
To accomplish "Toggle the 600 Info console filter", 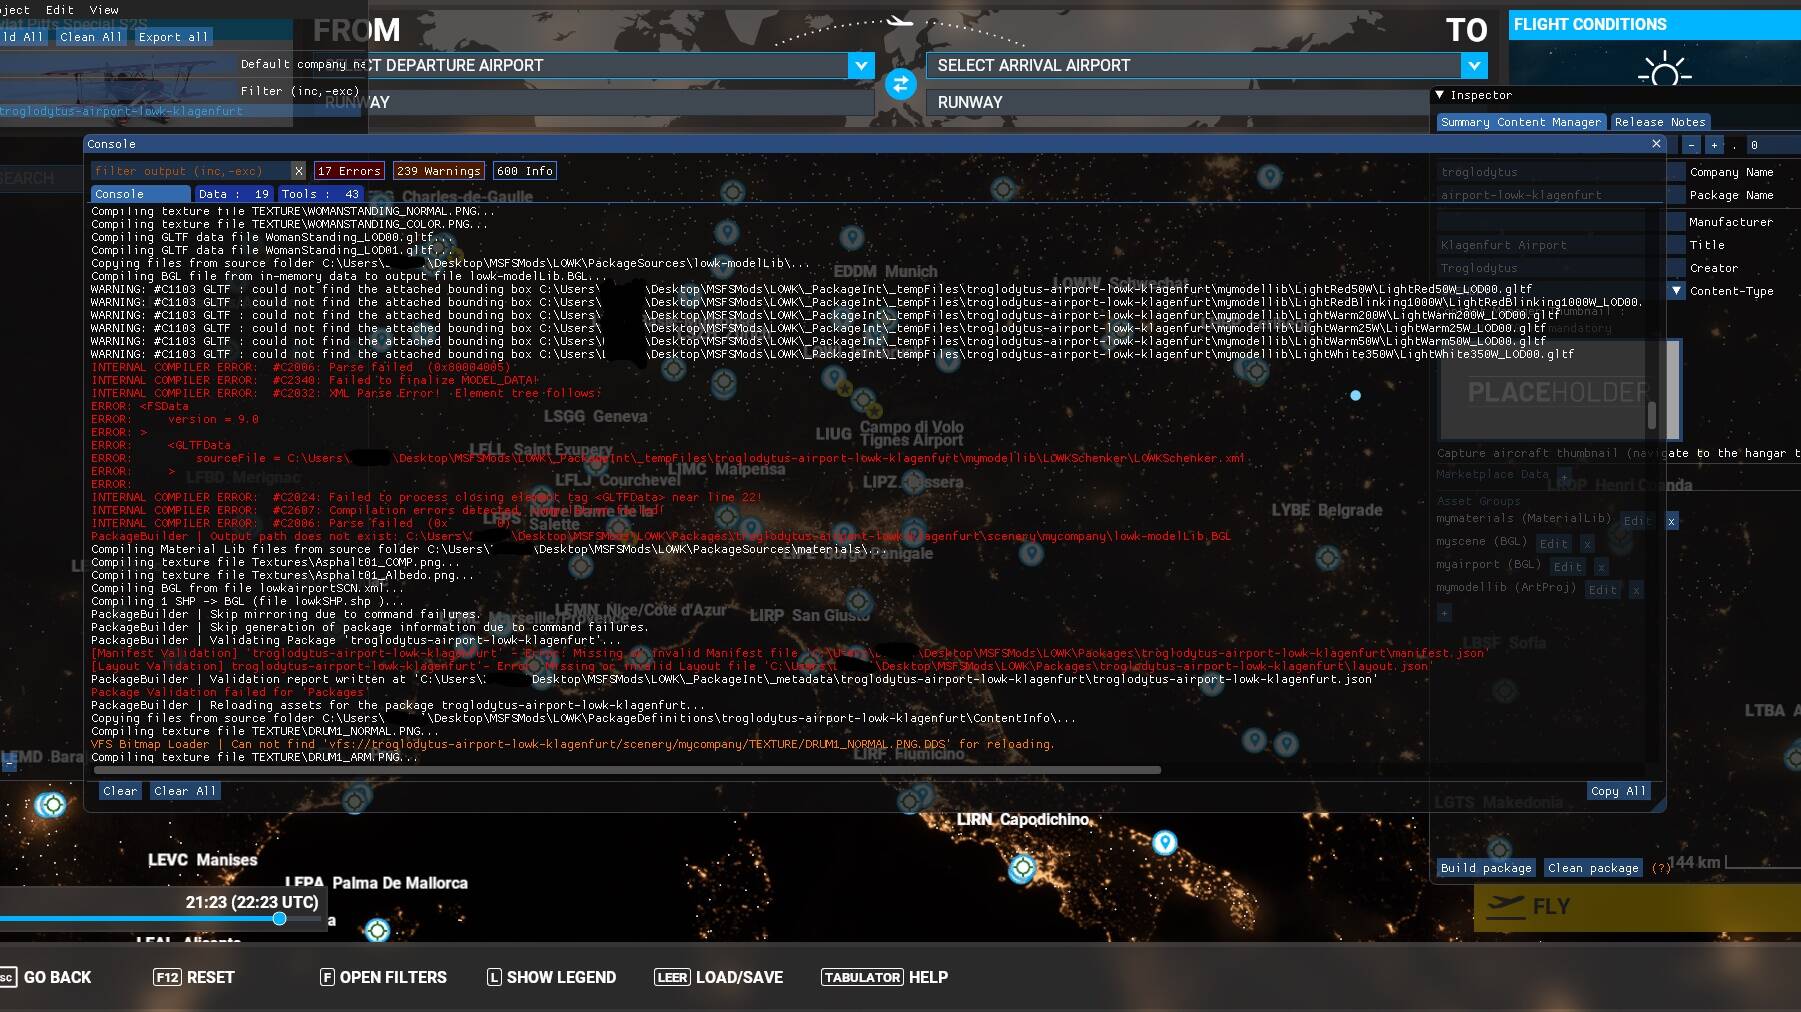I will [x=525, y=170].
